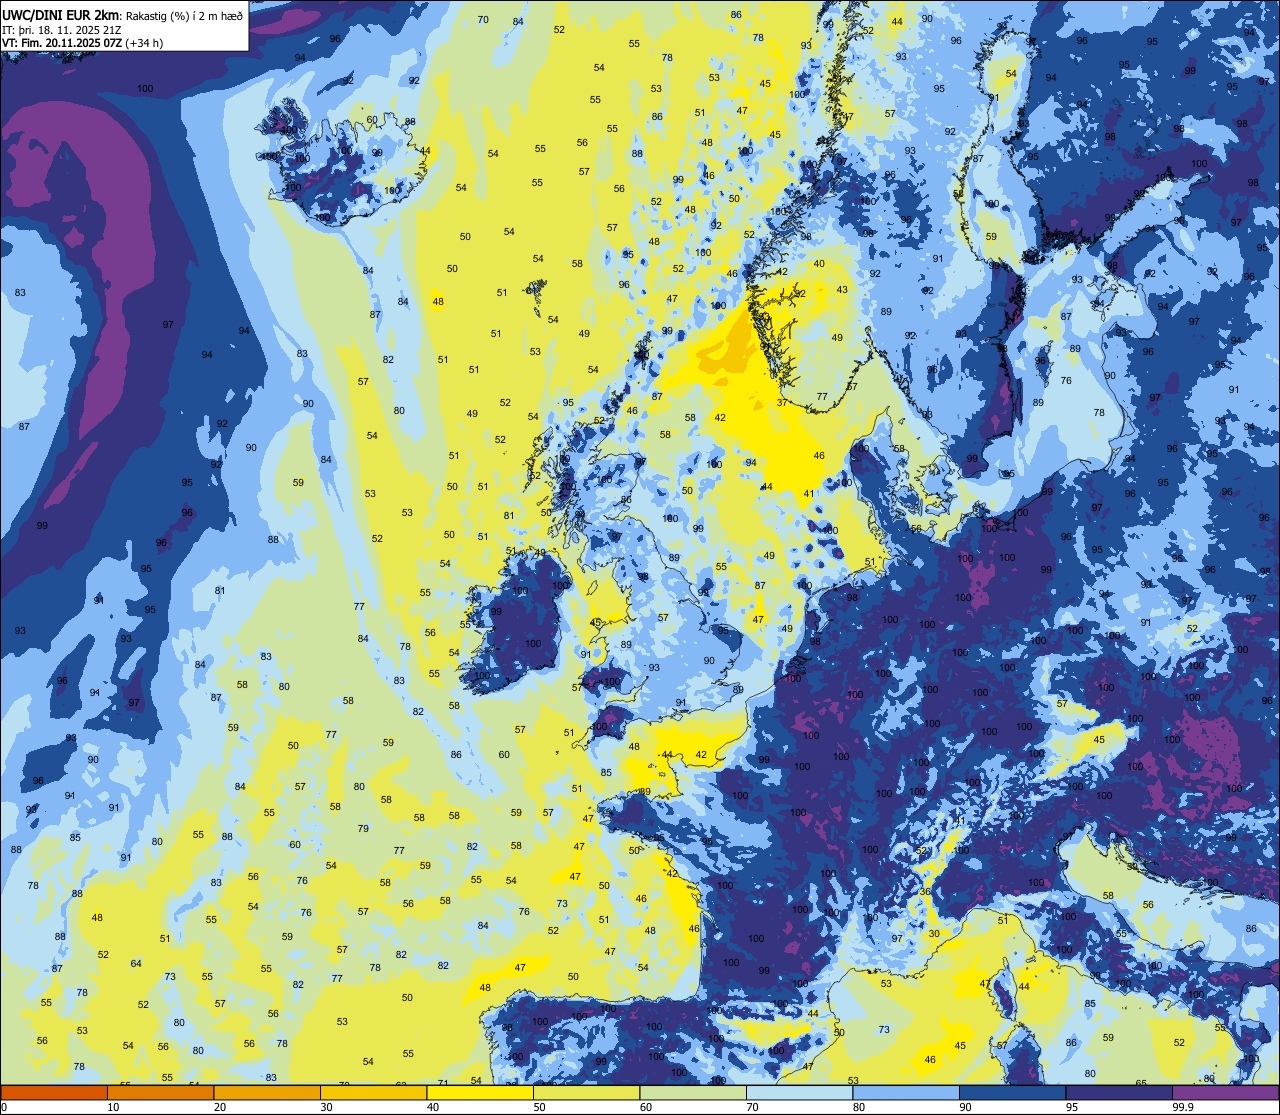Click the medium blue 80–90 legend swatch

(906, 1093)
